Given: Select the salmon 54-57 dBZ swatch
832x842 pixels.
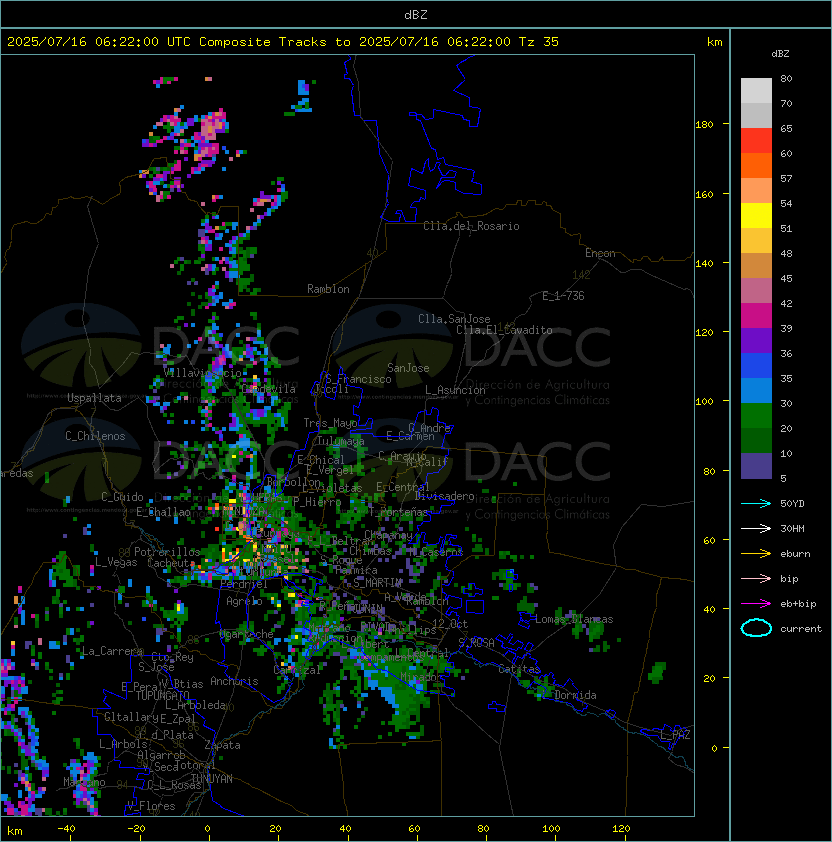Looking at the screenshot, I should point(756,191).
